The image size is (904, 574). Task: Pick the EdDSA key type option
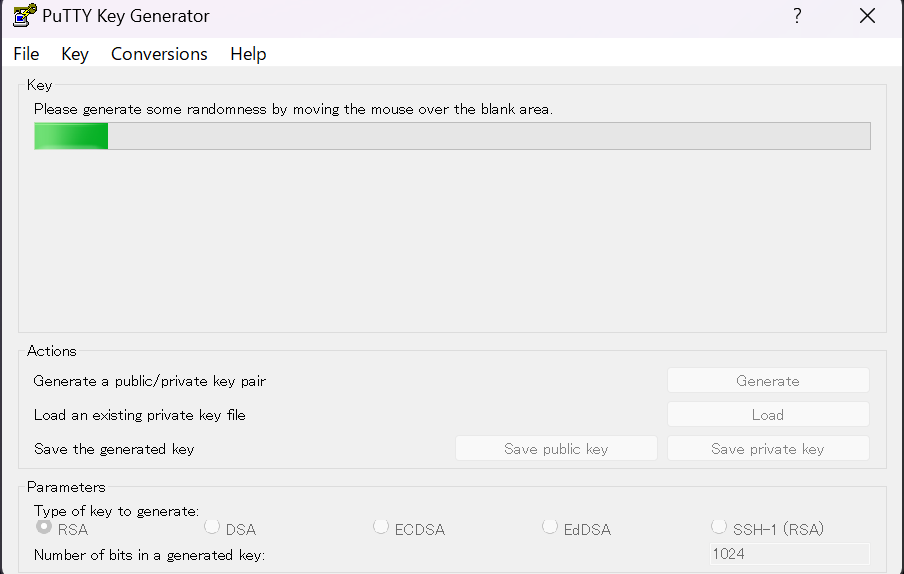pyautogui.click(x=550, y=526)
